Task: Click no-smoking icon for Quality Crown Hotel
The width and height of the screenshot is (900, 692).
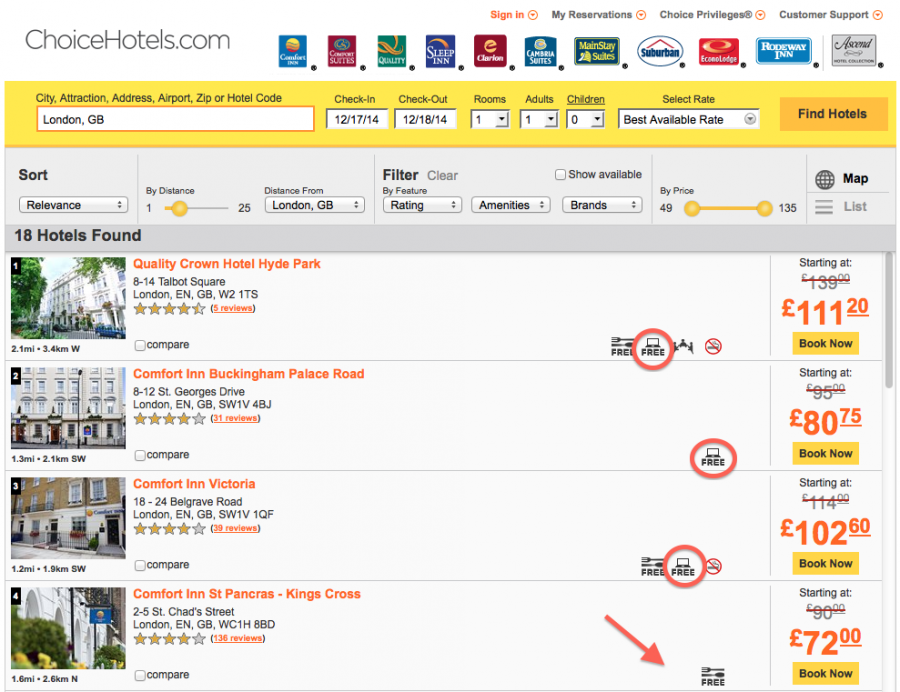Action: [713, 346]
